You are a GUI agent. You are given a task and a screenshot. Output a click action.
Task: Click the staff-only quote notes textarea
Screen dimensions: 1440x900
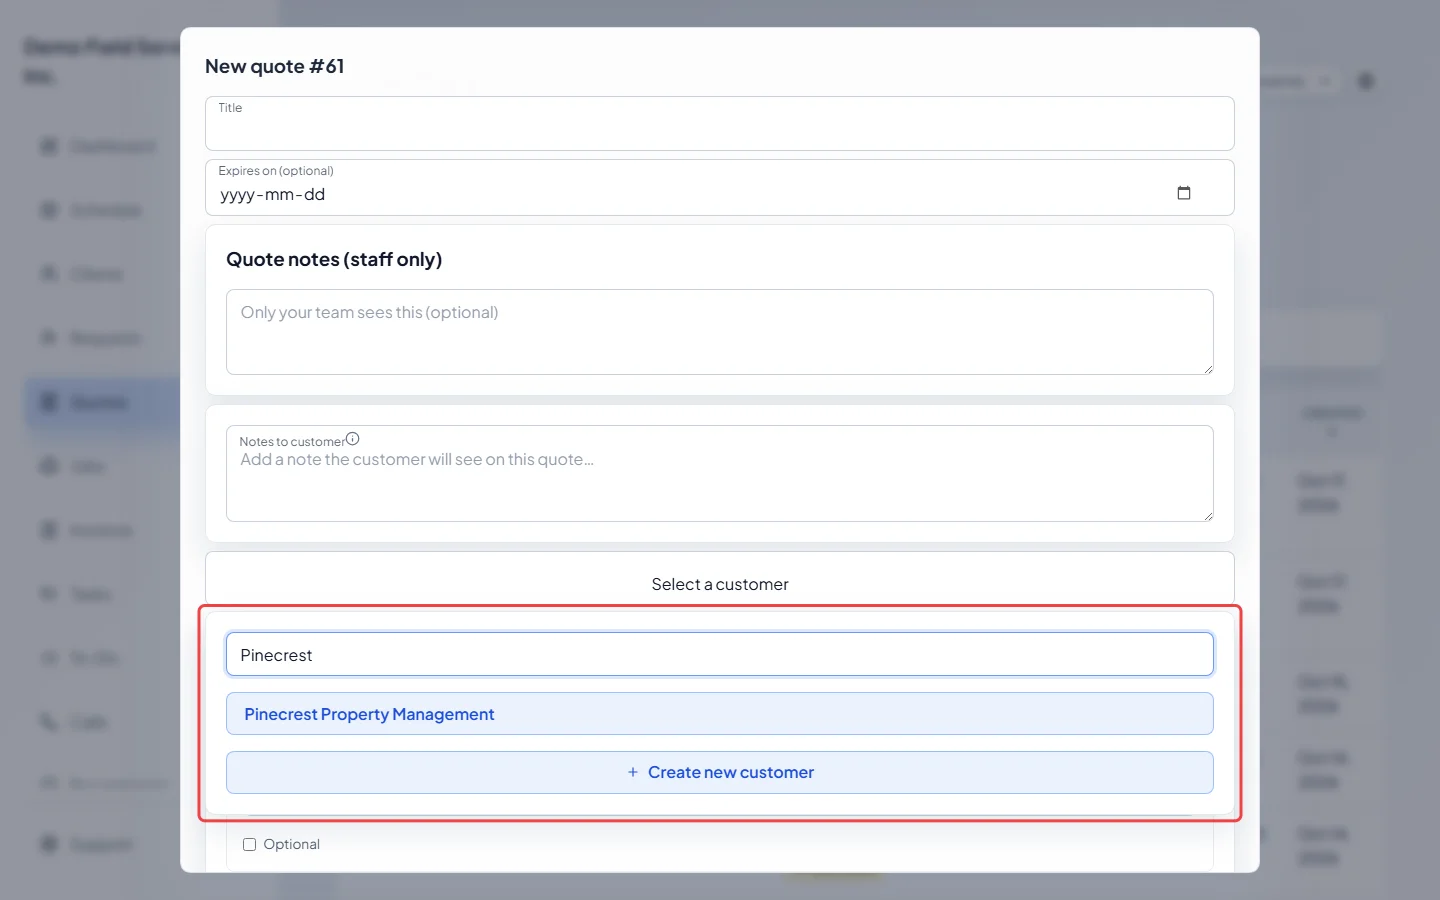click(720, 332)
